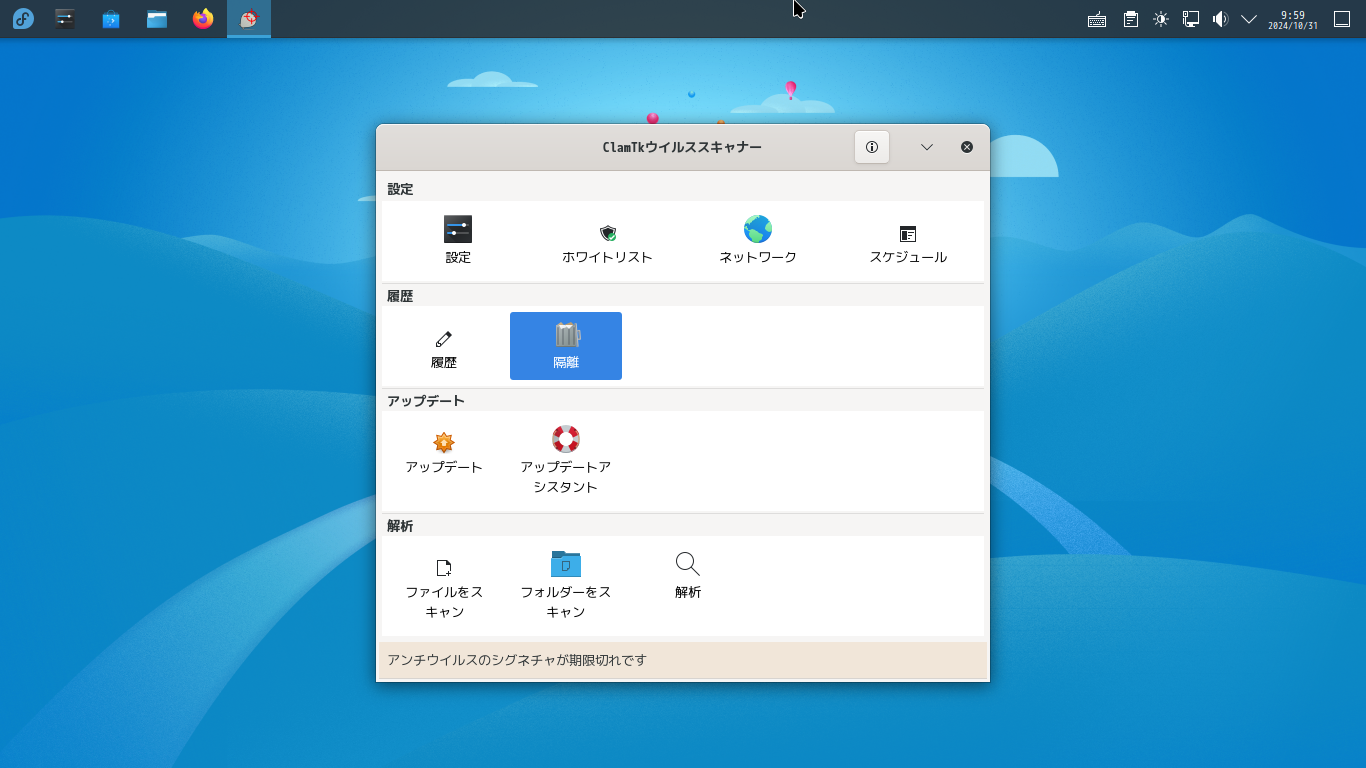Open the スケジュール (Schedule) tool

(x=906, y=240)
